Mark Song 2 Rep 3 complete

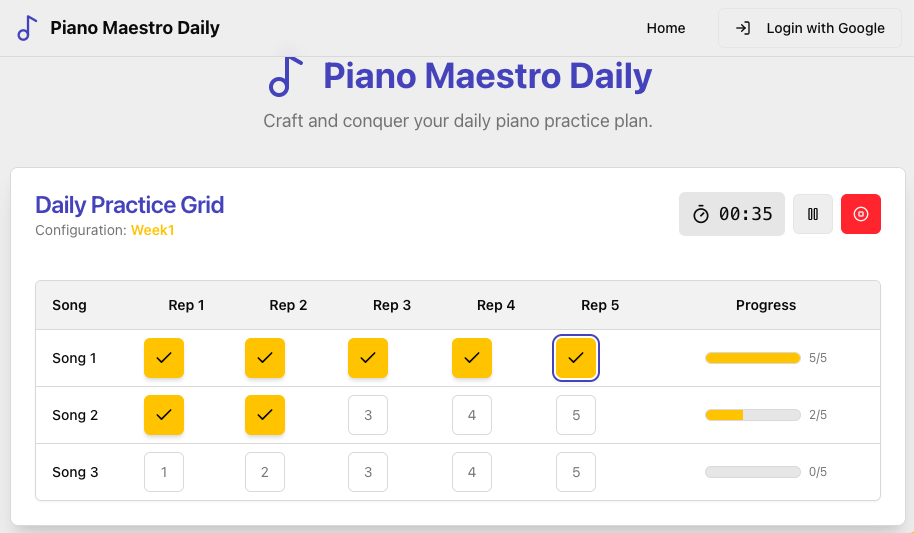368,415
